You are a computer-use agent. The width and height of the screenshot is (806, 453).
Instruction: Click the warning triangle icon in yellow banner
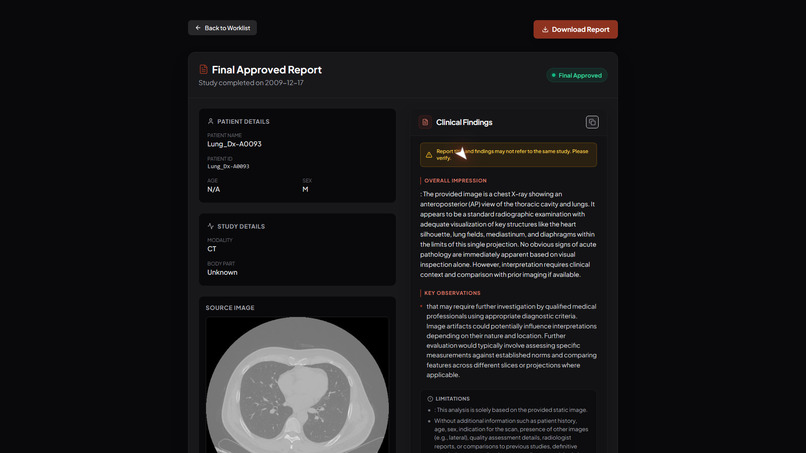click(429, 155)
